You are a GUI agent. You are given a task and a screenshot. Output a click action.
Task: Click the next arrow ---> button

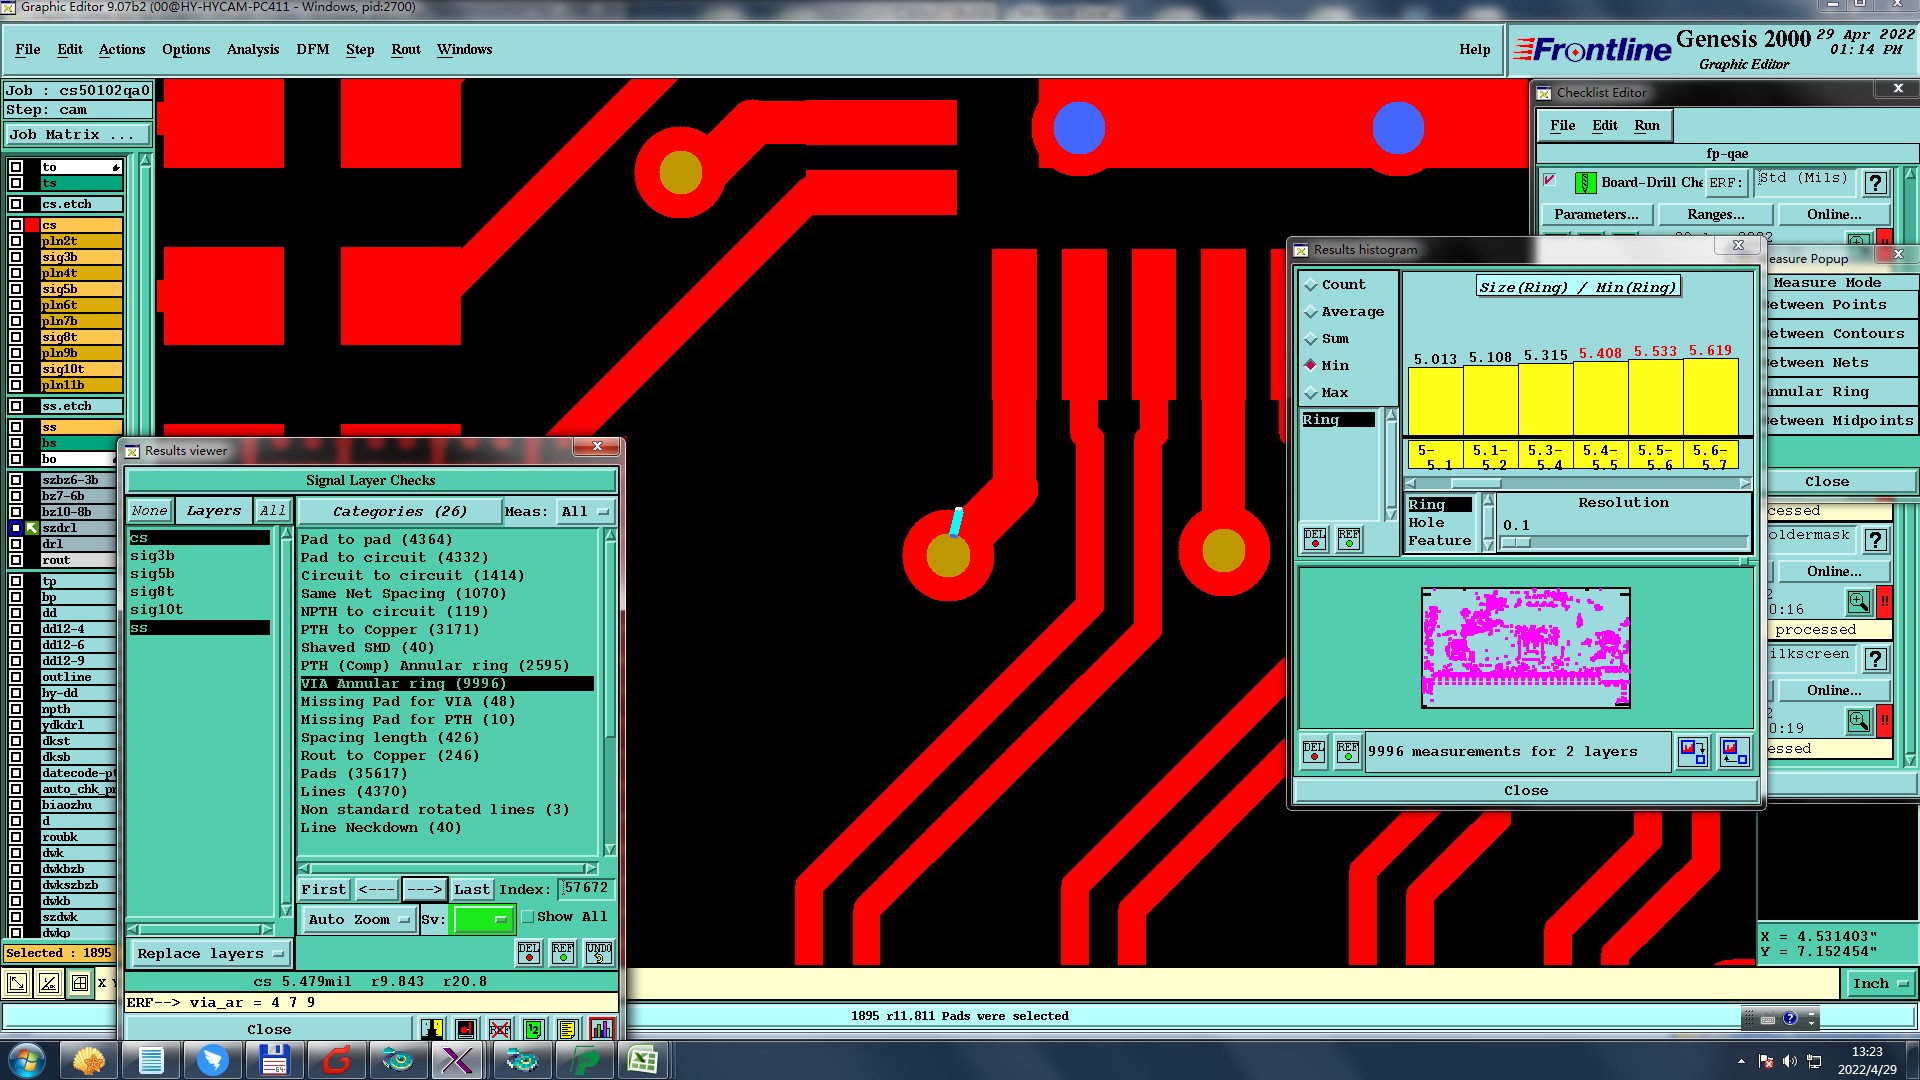coord(424,889)
